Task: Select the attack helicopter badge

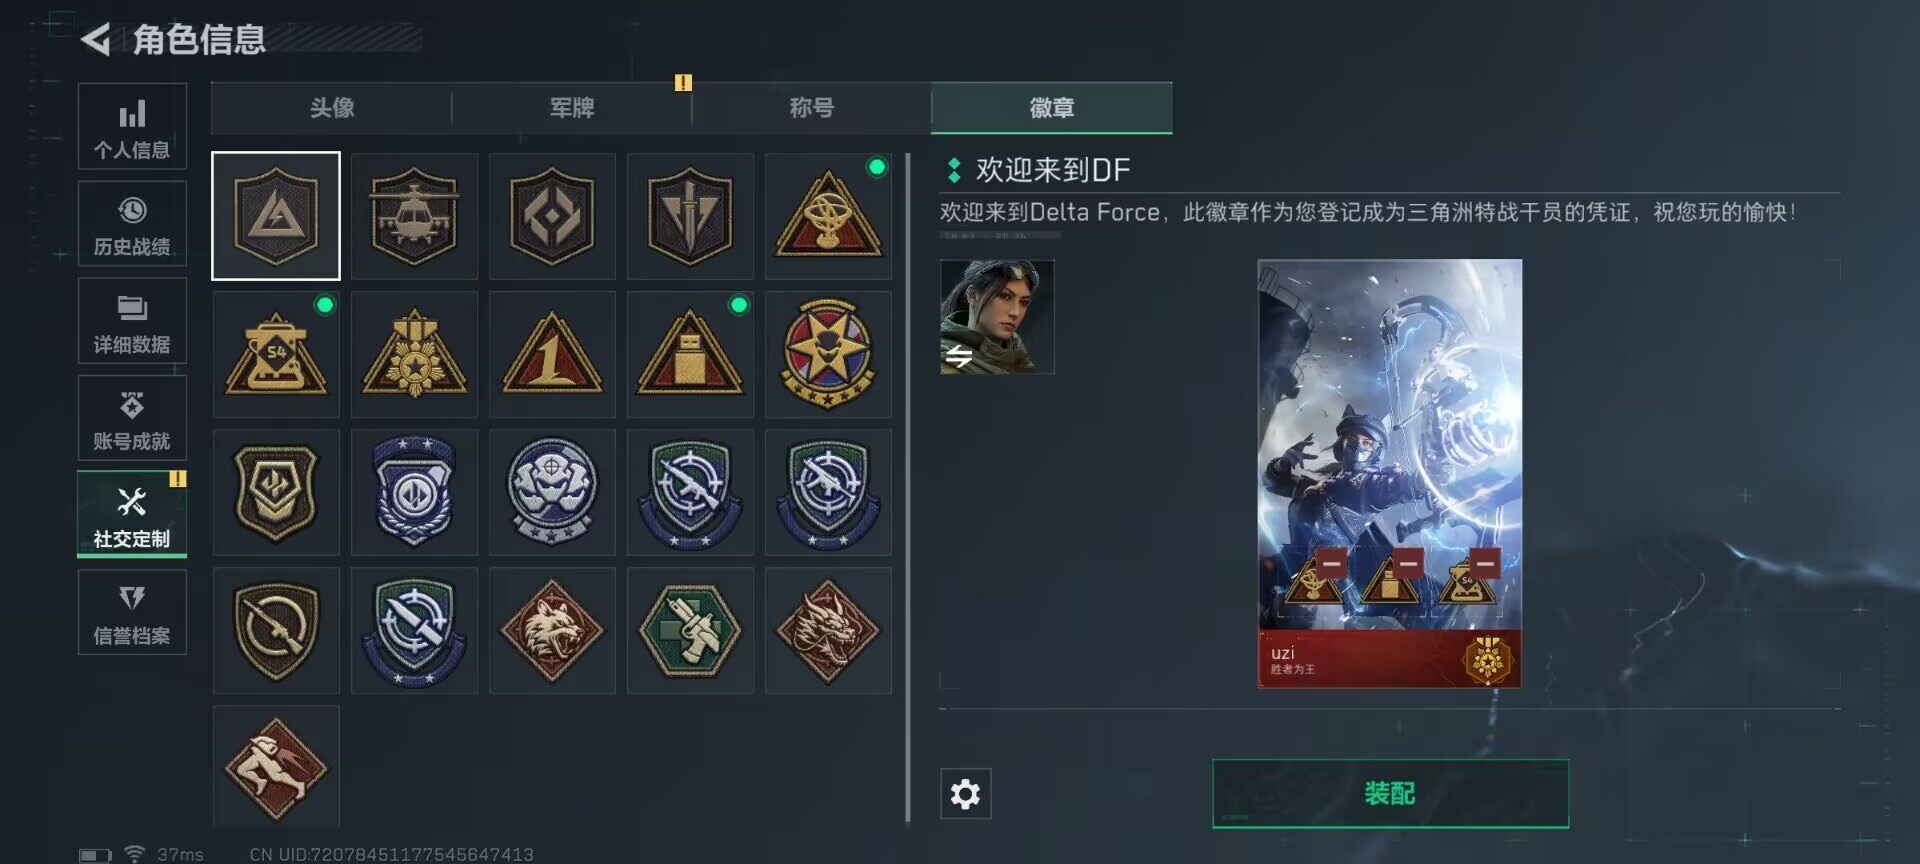Action: (x=414, y=216)
